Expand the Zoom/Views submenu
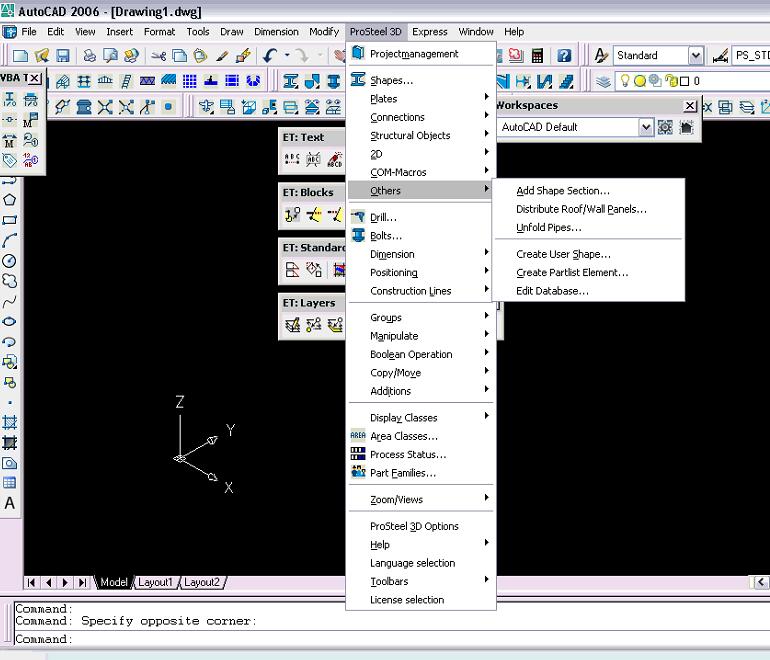Screen dimensions: 770x660 (x=420, y=499)
